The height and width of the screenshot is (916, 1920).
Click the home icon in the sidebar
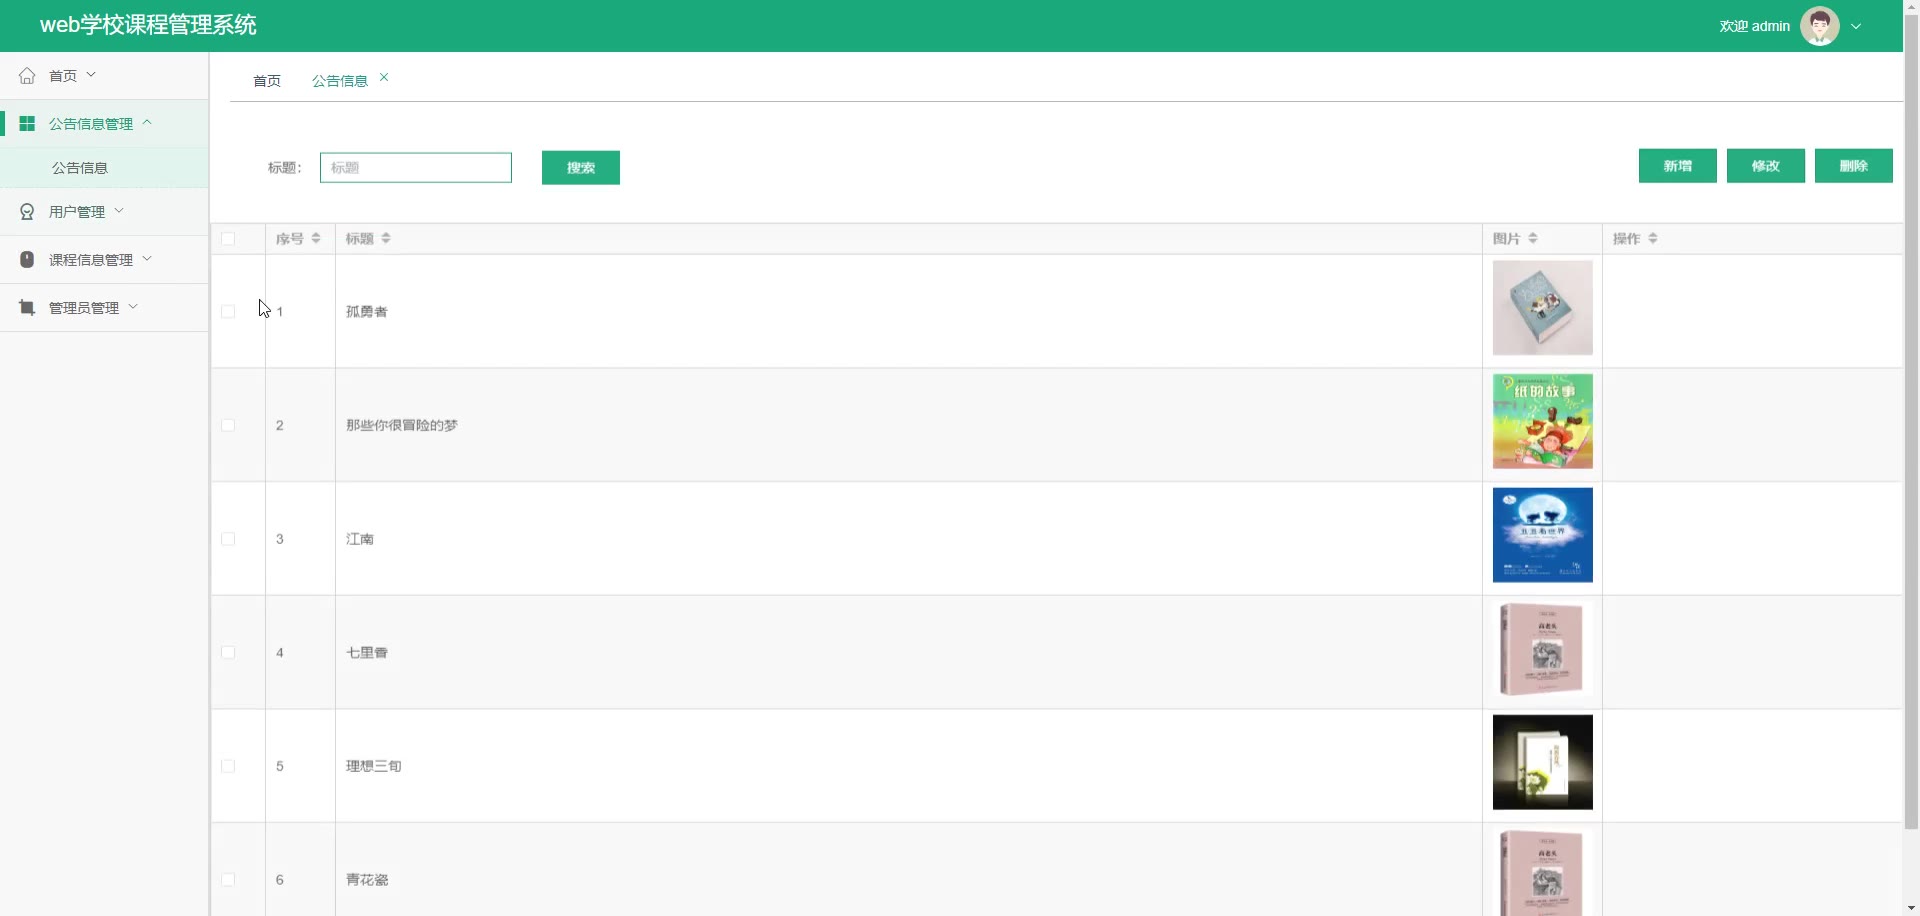[x=27, y=76]
